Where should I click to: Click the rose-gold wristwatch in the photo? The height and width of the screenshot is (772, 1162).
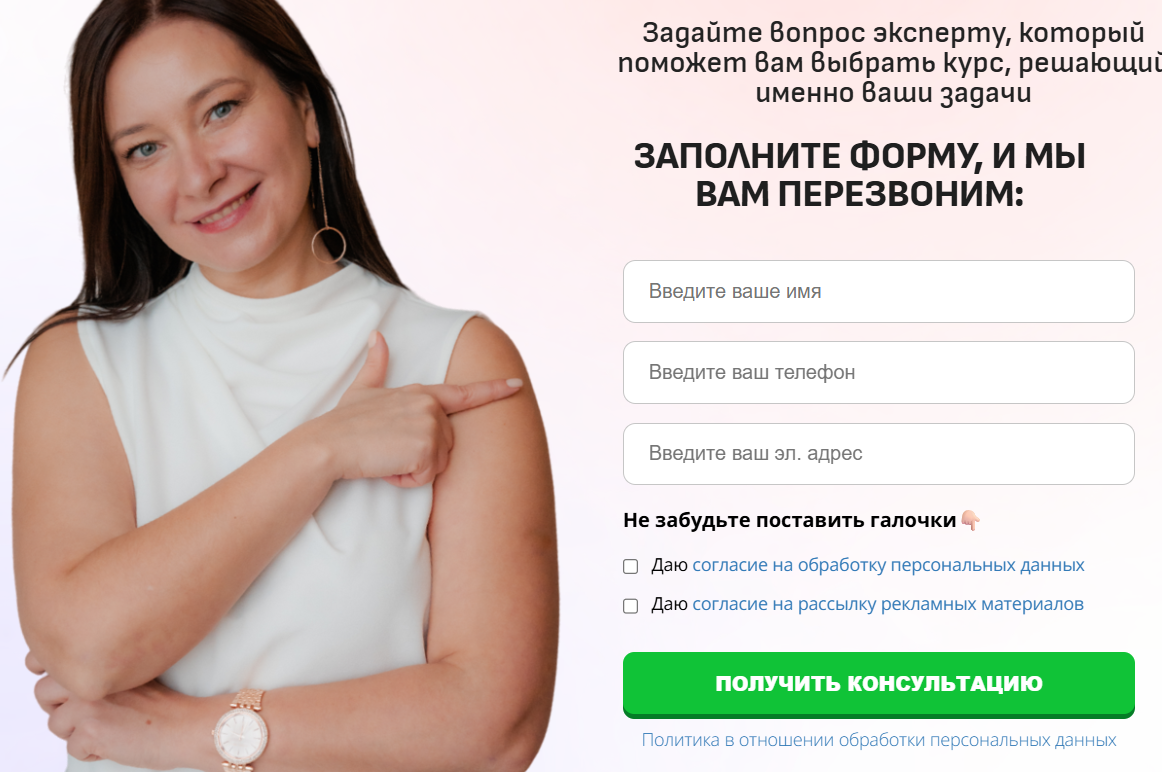click(x=242, y=729)
